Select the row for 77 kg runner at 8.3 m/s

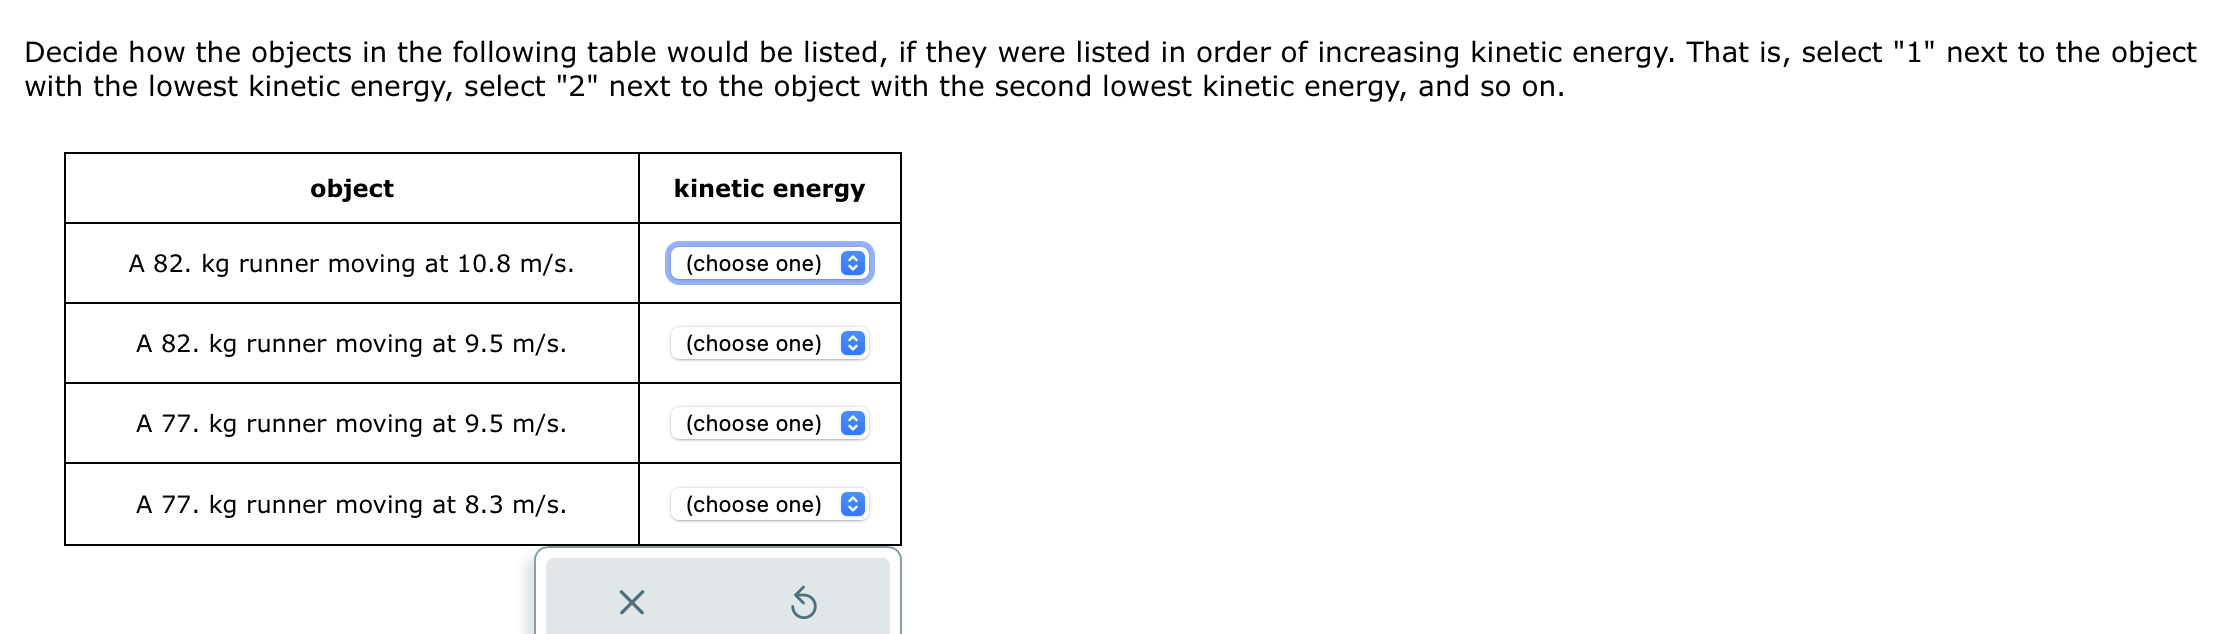[351, 505]
